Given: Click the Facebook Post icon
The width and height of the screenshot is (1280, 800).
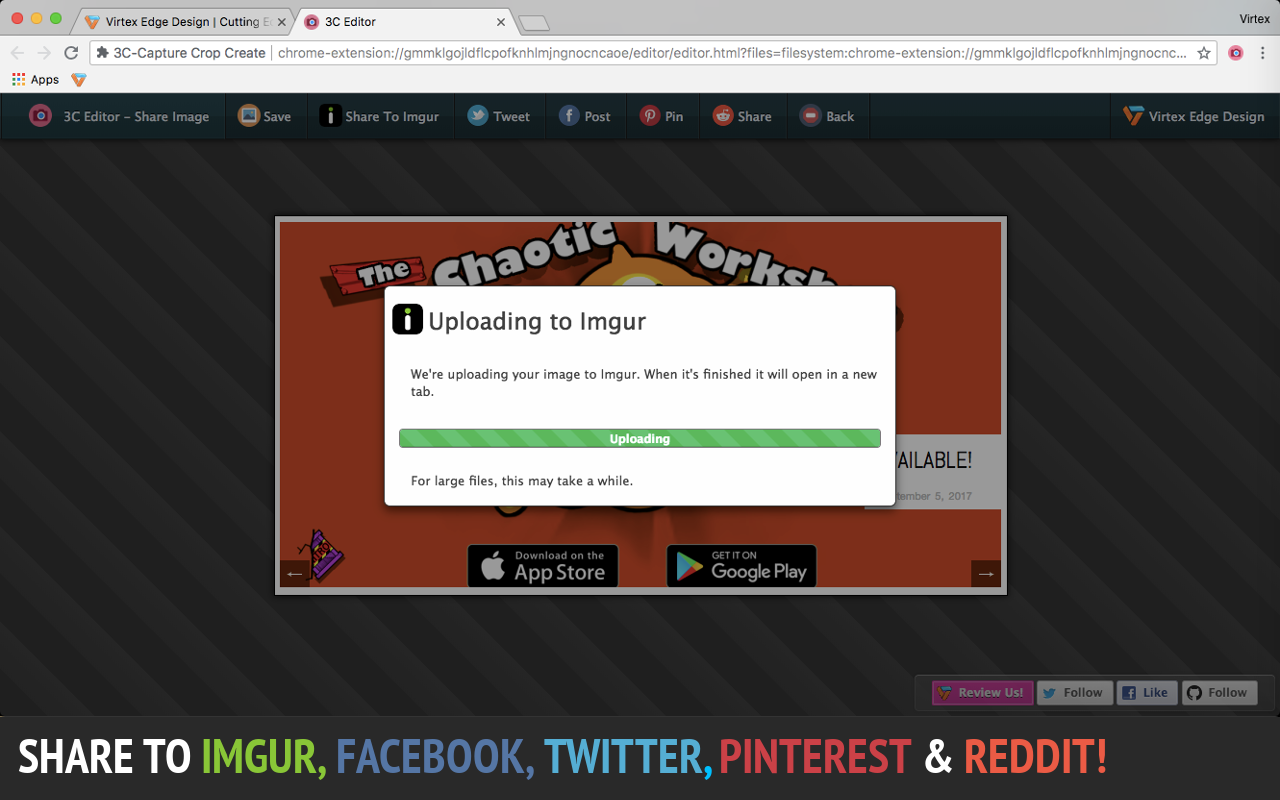Looking at the screenshot, I should 569,116.
